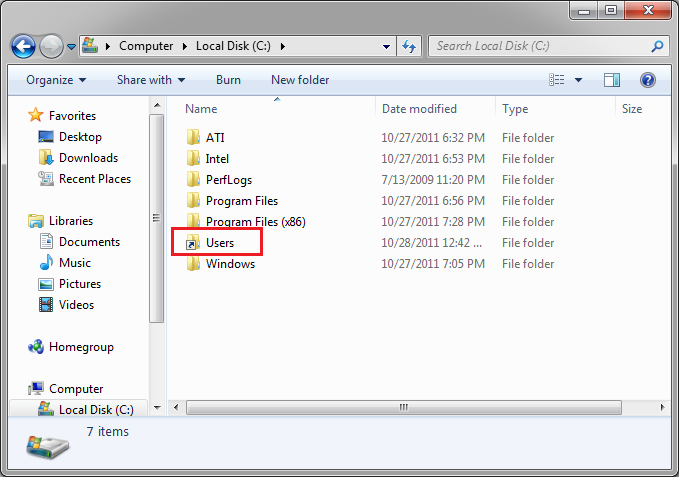Select the Program Files folder
Screen dimensions: 679x477
pyautogui.click(x=242, y=201)
